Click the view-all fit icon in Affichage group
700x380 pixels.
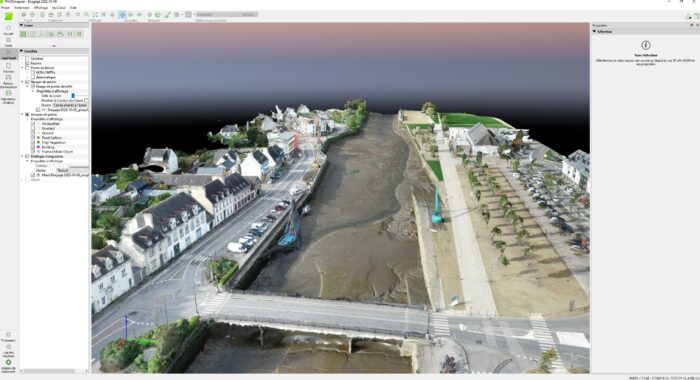pyautogui.click(x=95, y=14)
